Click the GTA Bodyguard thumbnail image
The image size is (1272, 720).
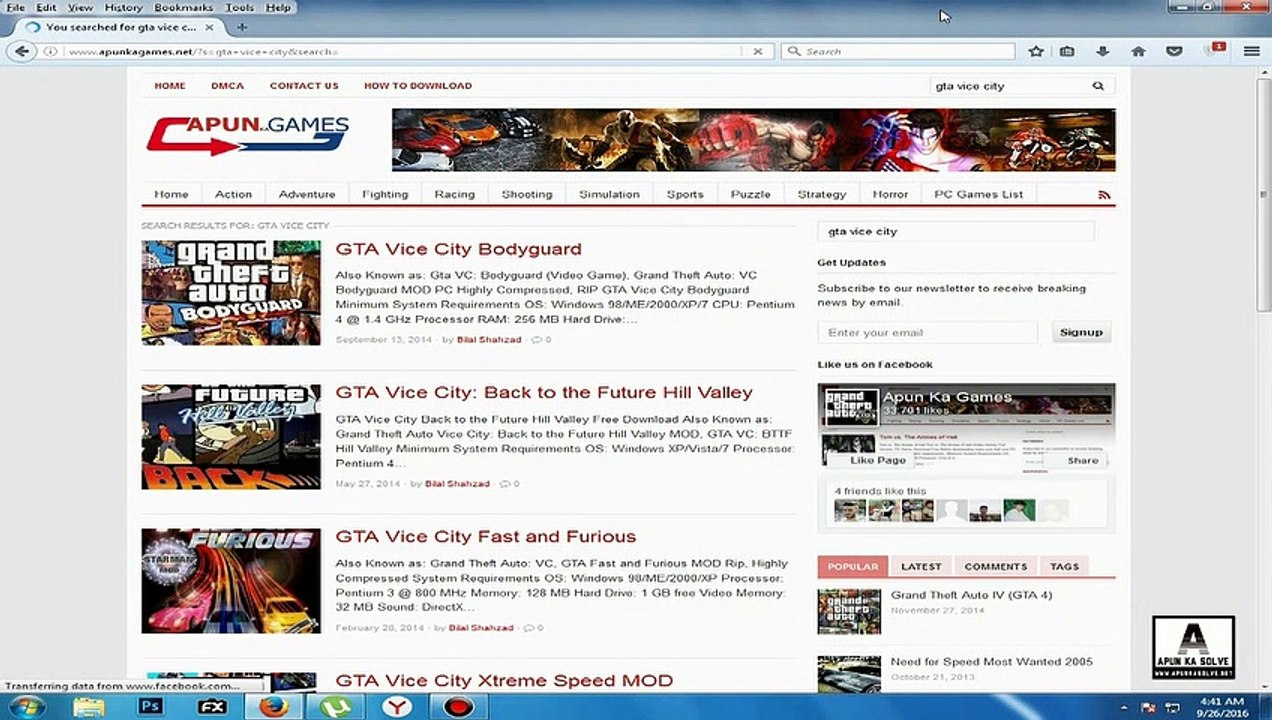231,293
